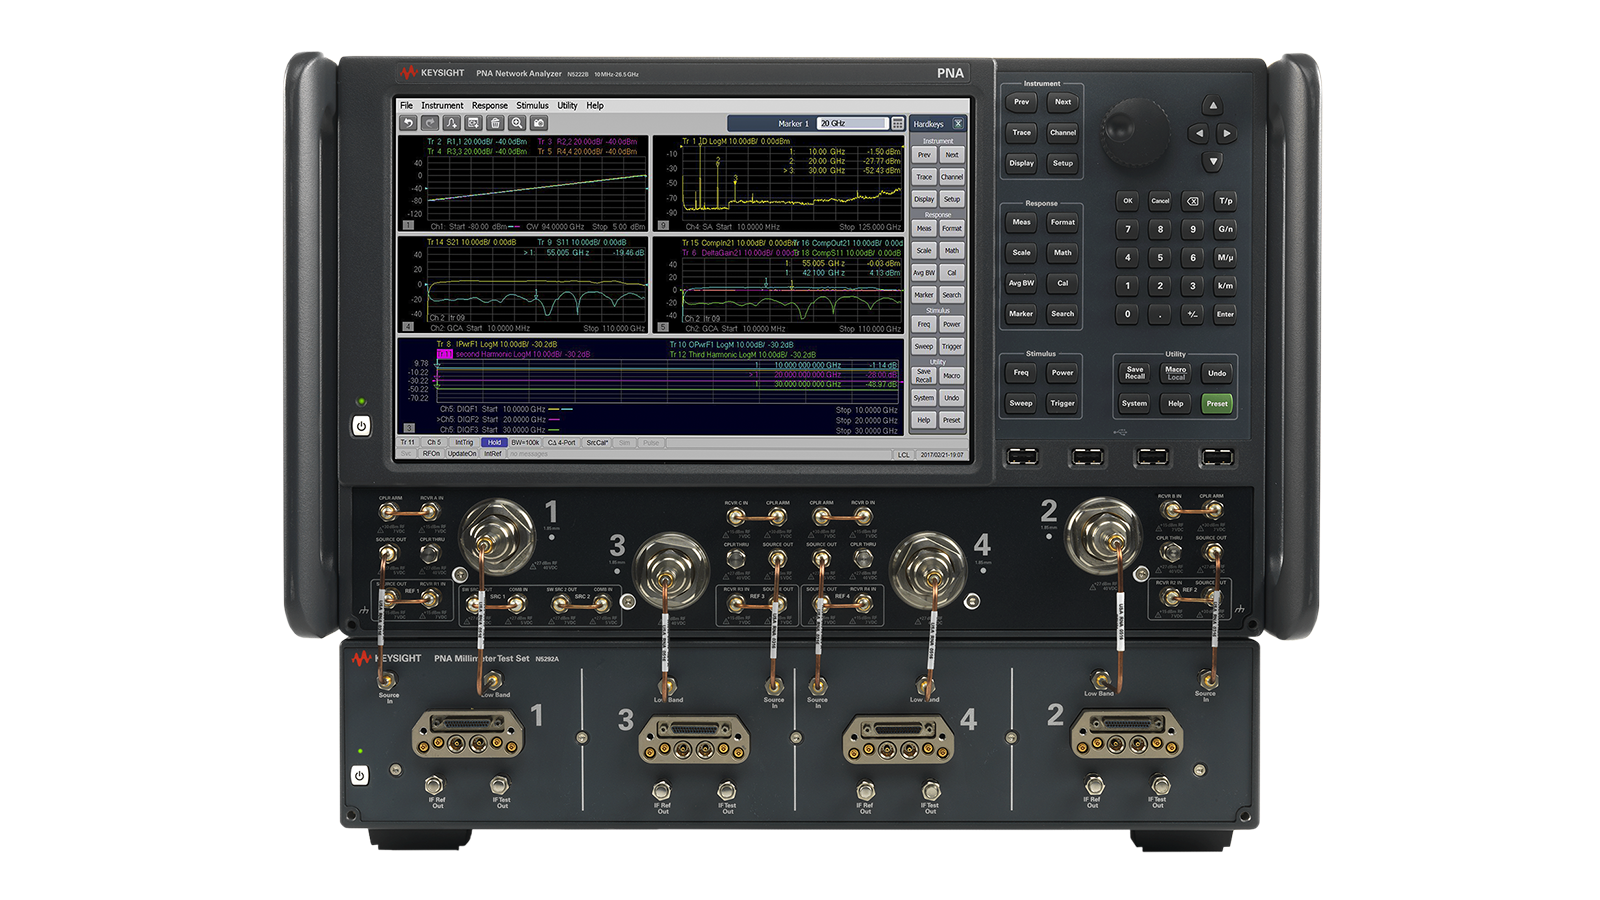Image resolution: width=1600 pixels, height=900 pixels.
Task: Click the on-screen Avg BW hardkey
Action: pyautogui.click(x=924, y=273)
